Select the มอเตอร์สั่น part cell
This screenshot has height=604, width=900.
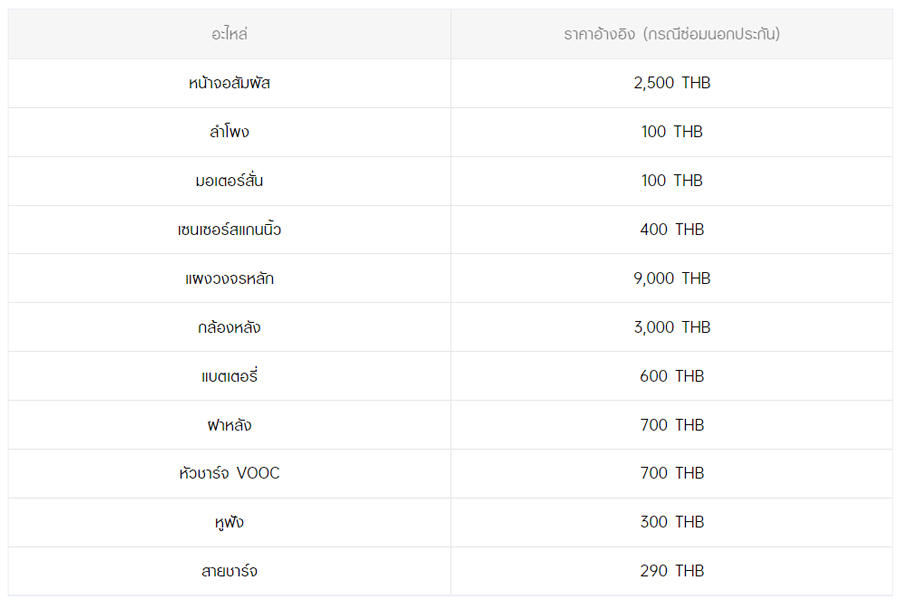pyautogui.click(x=229, y=181)
